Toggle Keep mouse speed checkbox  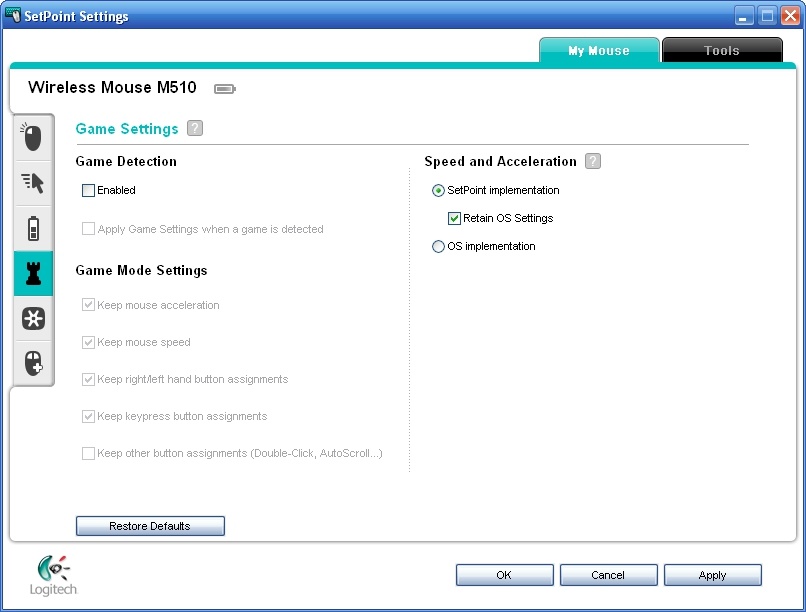88,342
